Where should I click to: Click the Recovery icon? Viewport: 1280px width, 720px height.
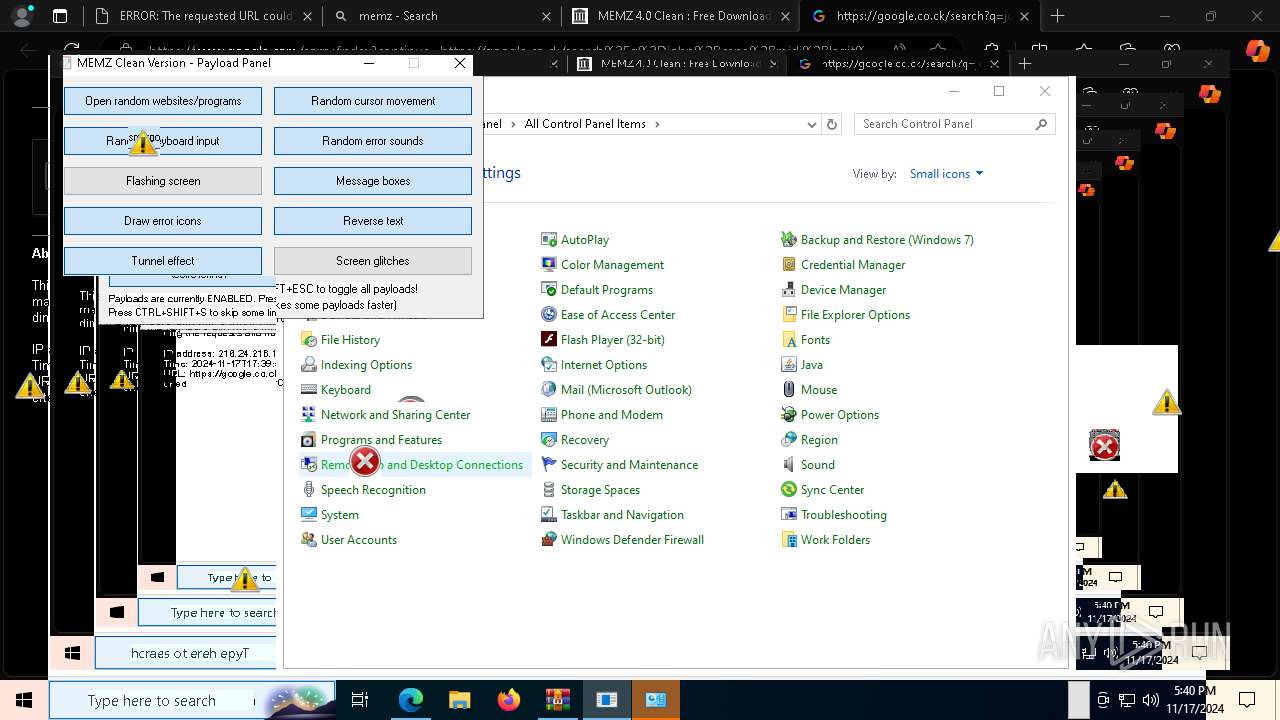click(x=549, y=440)
